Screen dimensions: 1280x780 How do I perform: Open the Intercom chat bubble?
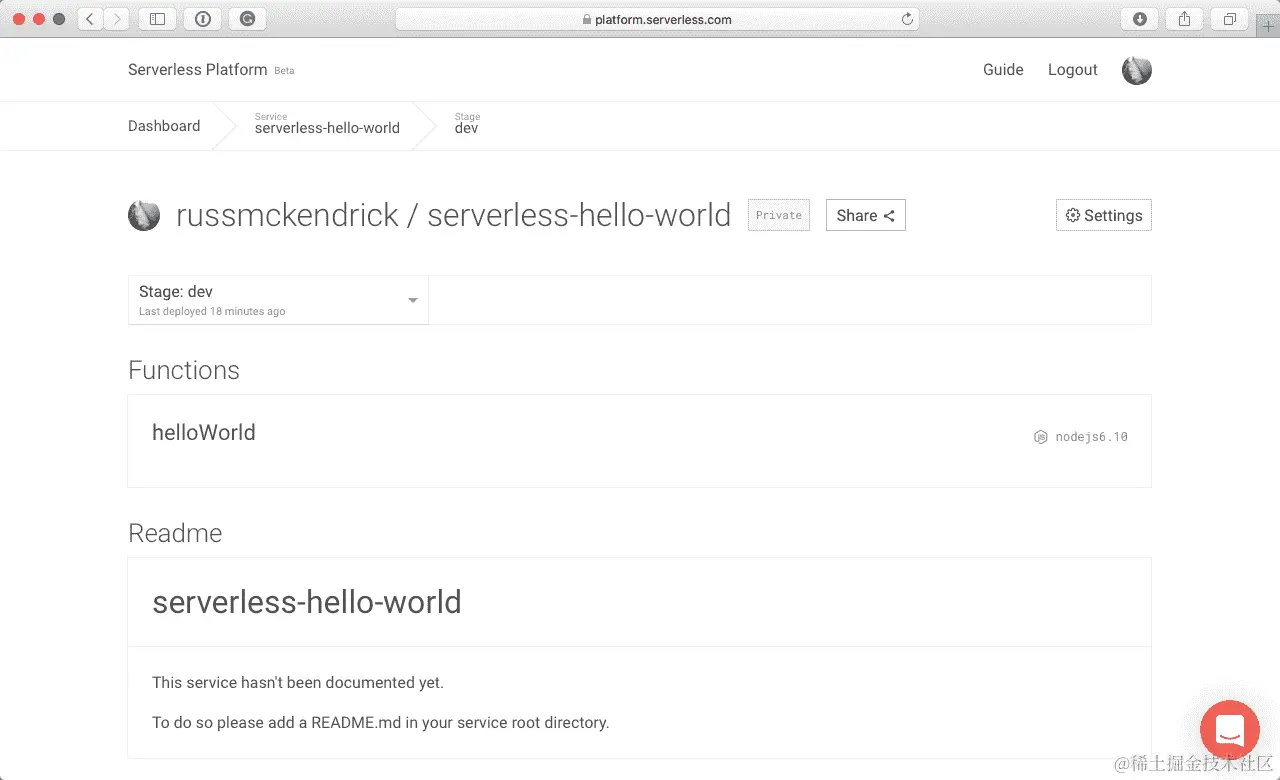pos(1230,731)
